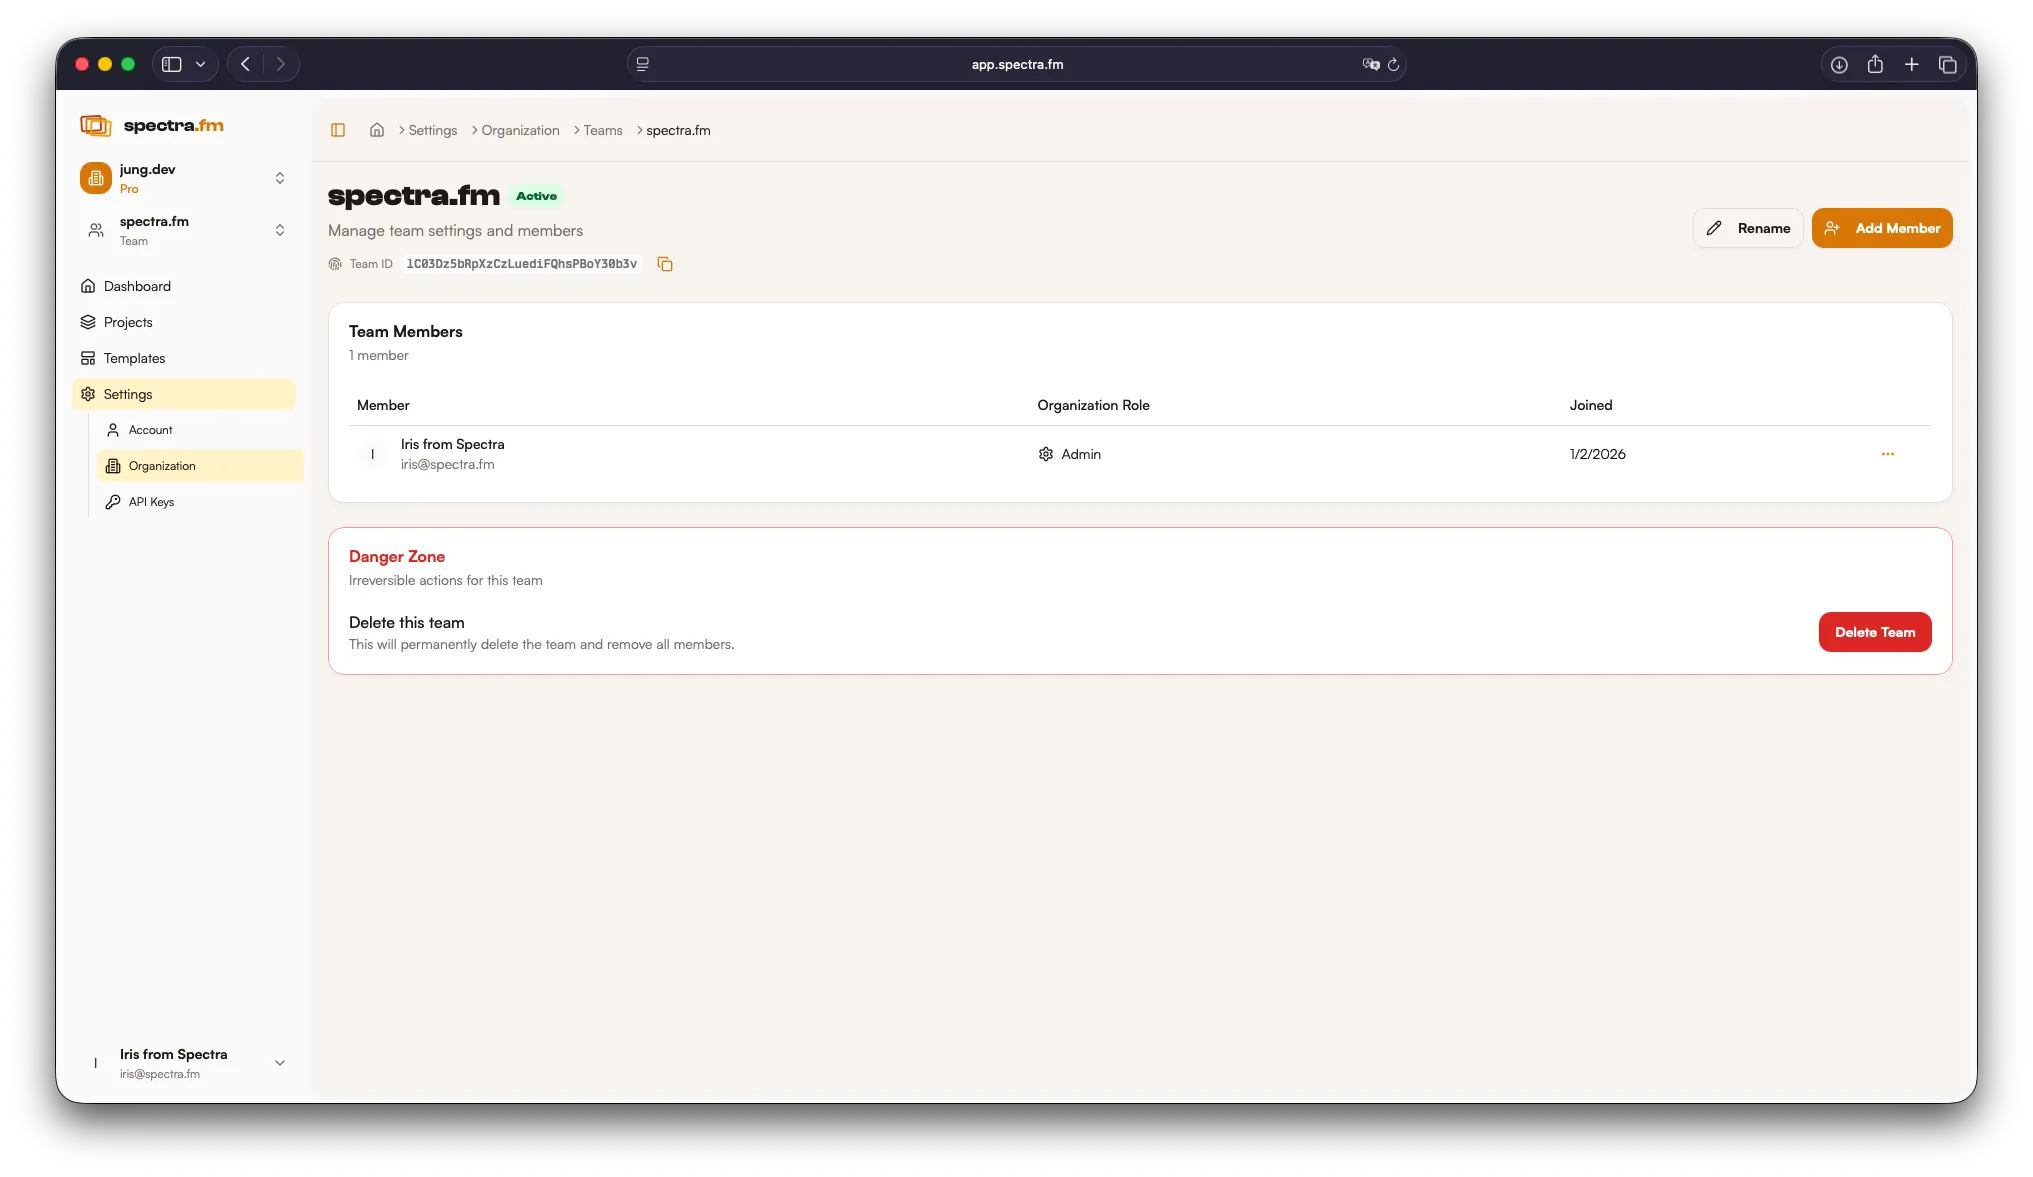Expand spectra.fm team switcher

280,230
